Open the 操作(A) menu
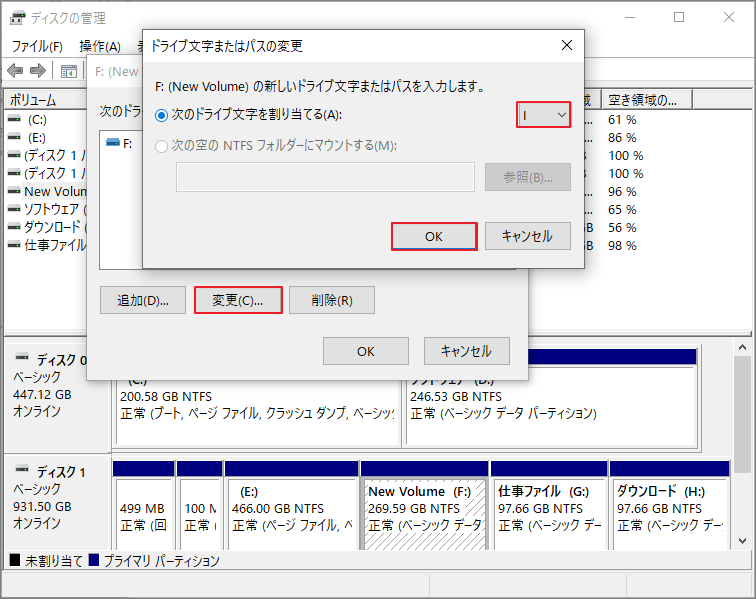This screenshot has width=756, height=599. click(x=100, y=46)
